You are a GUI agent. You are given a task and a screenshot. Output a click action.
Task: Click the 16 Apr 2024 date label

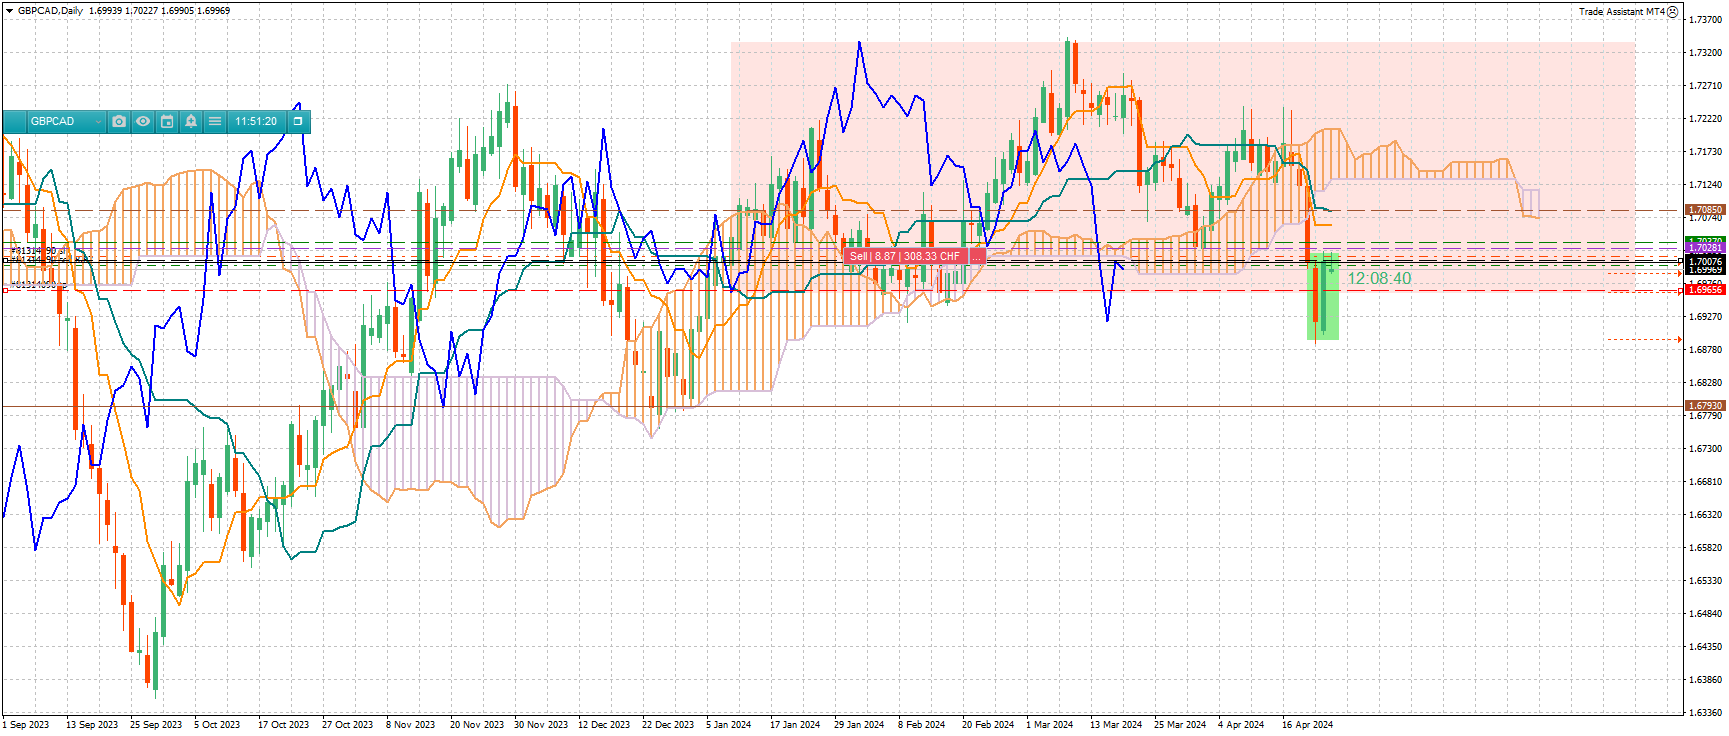pyautogui.click(x=1307, y=725)
